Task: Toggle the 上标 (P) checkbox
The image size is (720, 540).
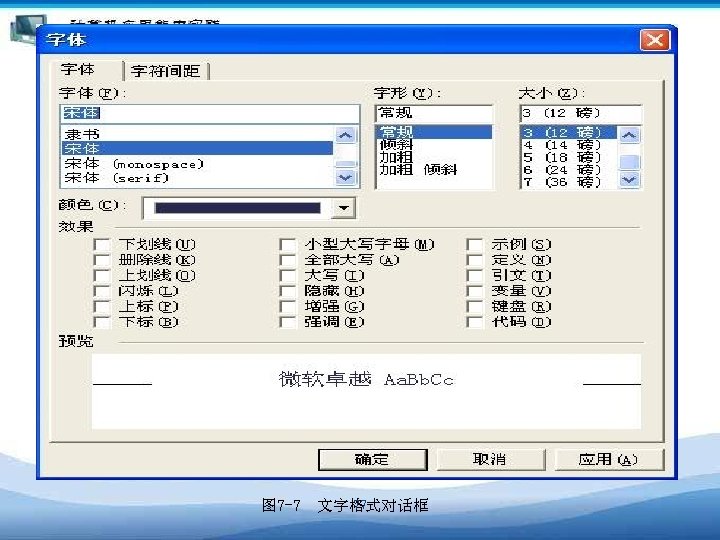Action: point(102,307)
